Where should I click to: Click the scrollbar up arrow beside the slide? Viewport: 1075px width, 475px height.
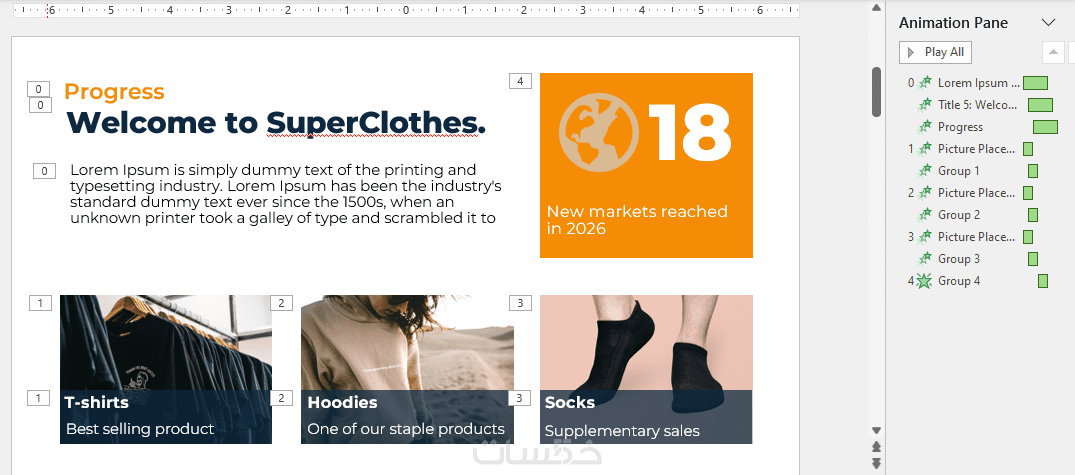[875, 8]
